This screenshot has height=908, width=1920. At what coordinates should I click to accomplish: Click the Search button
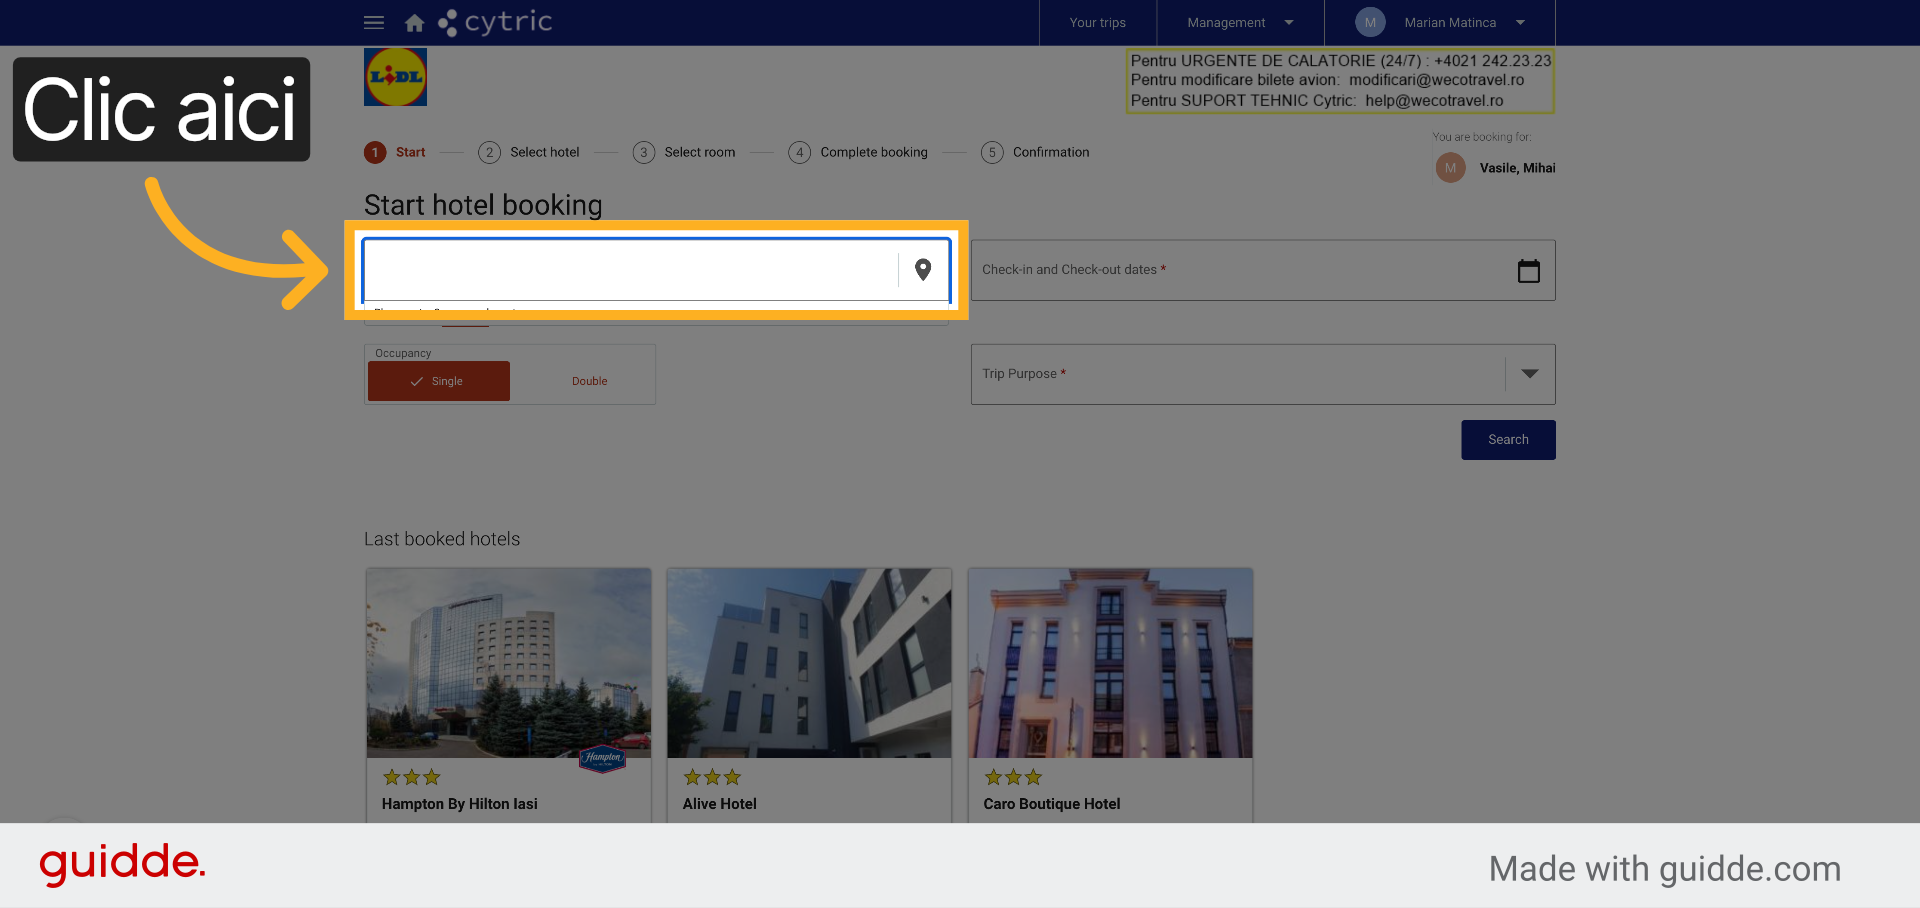1508,440
